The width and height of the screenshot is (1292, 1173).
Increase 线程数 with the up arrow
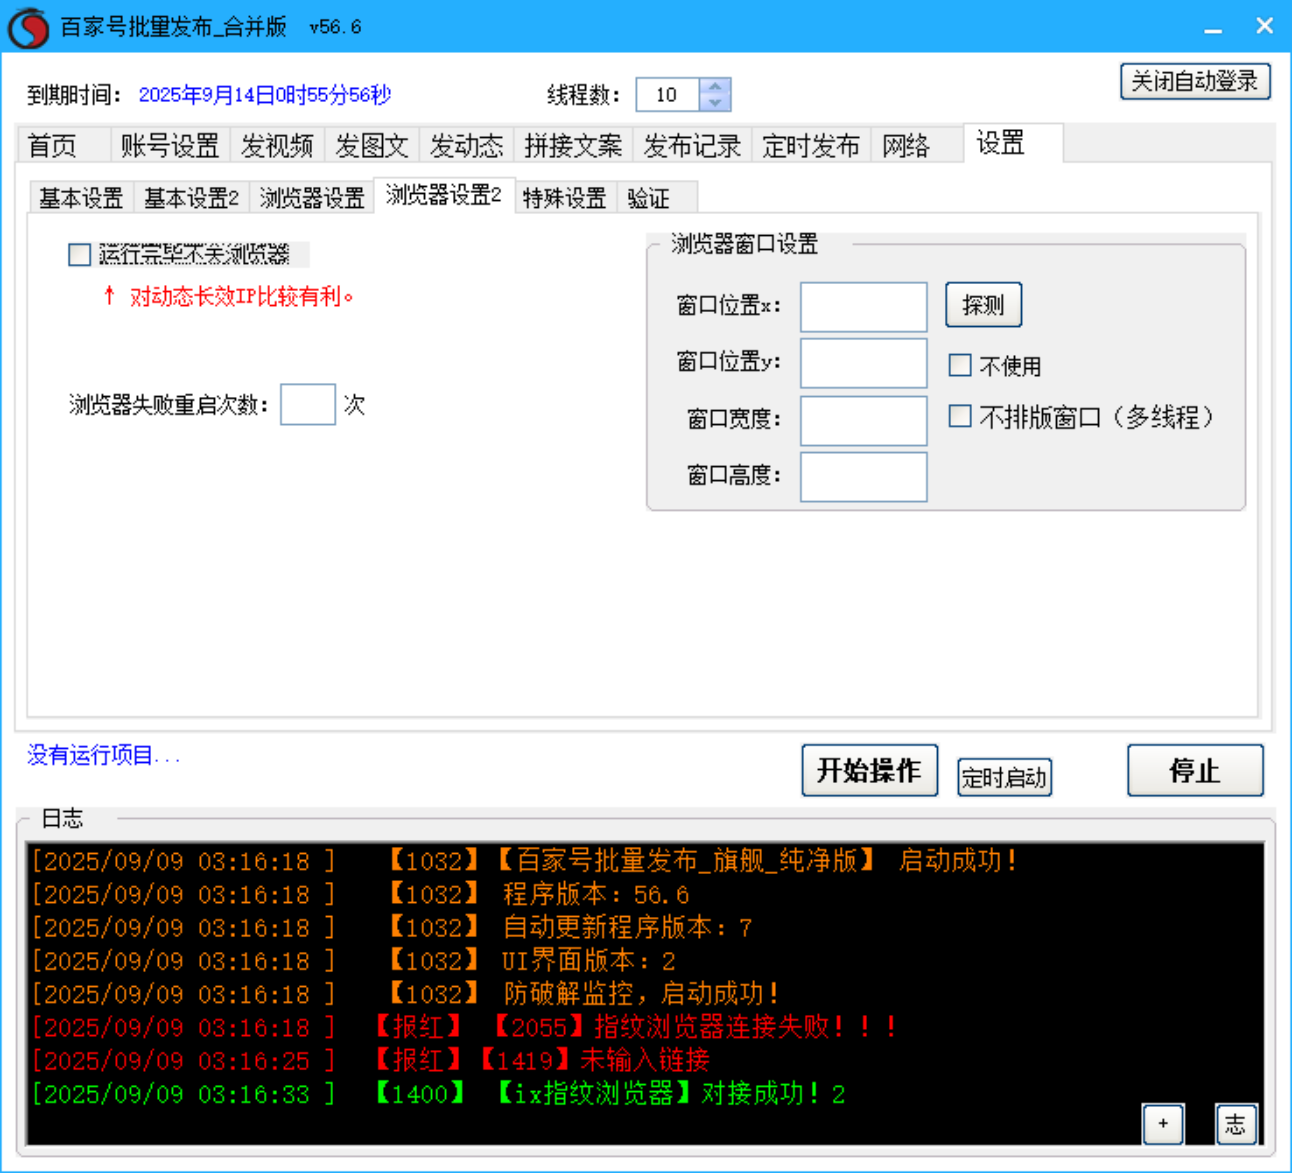point(715,86)
